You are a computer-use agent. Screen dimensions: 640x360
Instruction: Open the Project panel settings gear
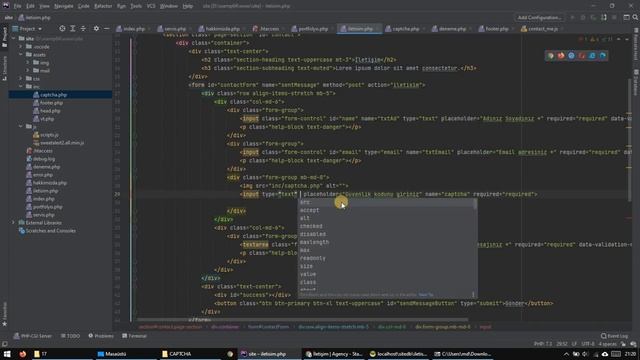click(96, 29)
